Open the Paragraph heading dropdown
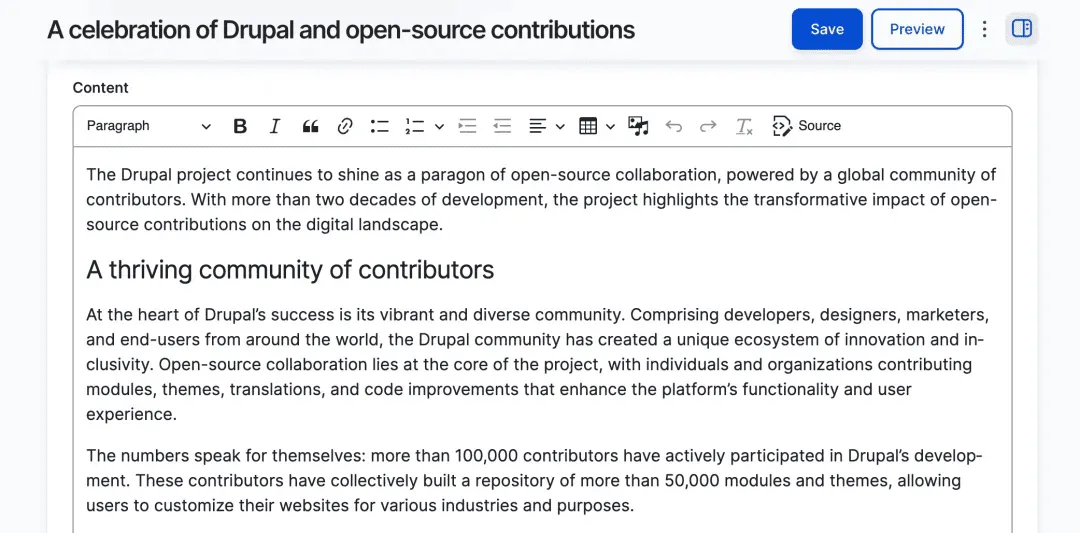Image resolution: width=1080 pixels, height=533 pixels. click(148, 126)
